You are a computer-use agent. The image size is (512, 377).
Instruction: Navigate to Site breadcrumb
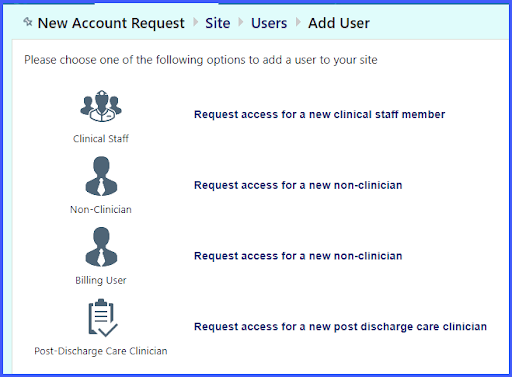click(x=218, y=23)
